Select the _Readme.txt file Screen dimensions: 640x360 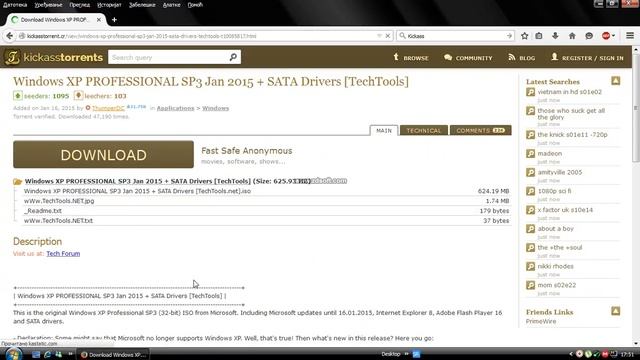(43, 211)
